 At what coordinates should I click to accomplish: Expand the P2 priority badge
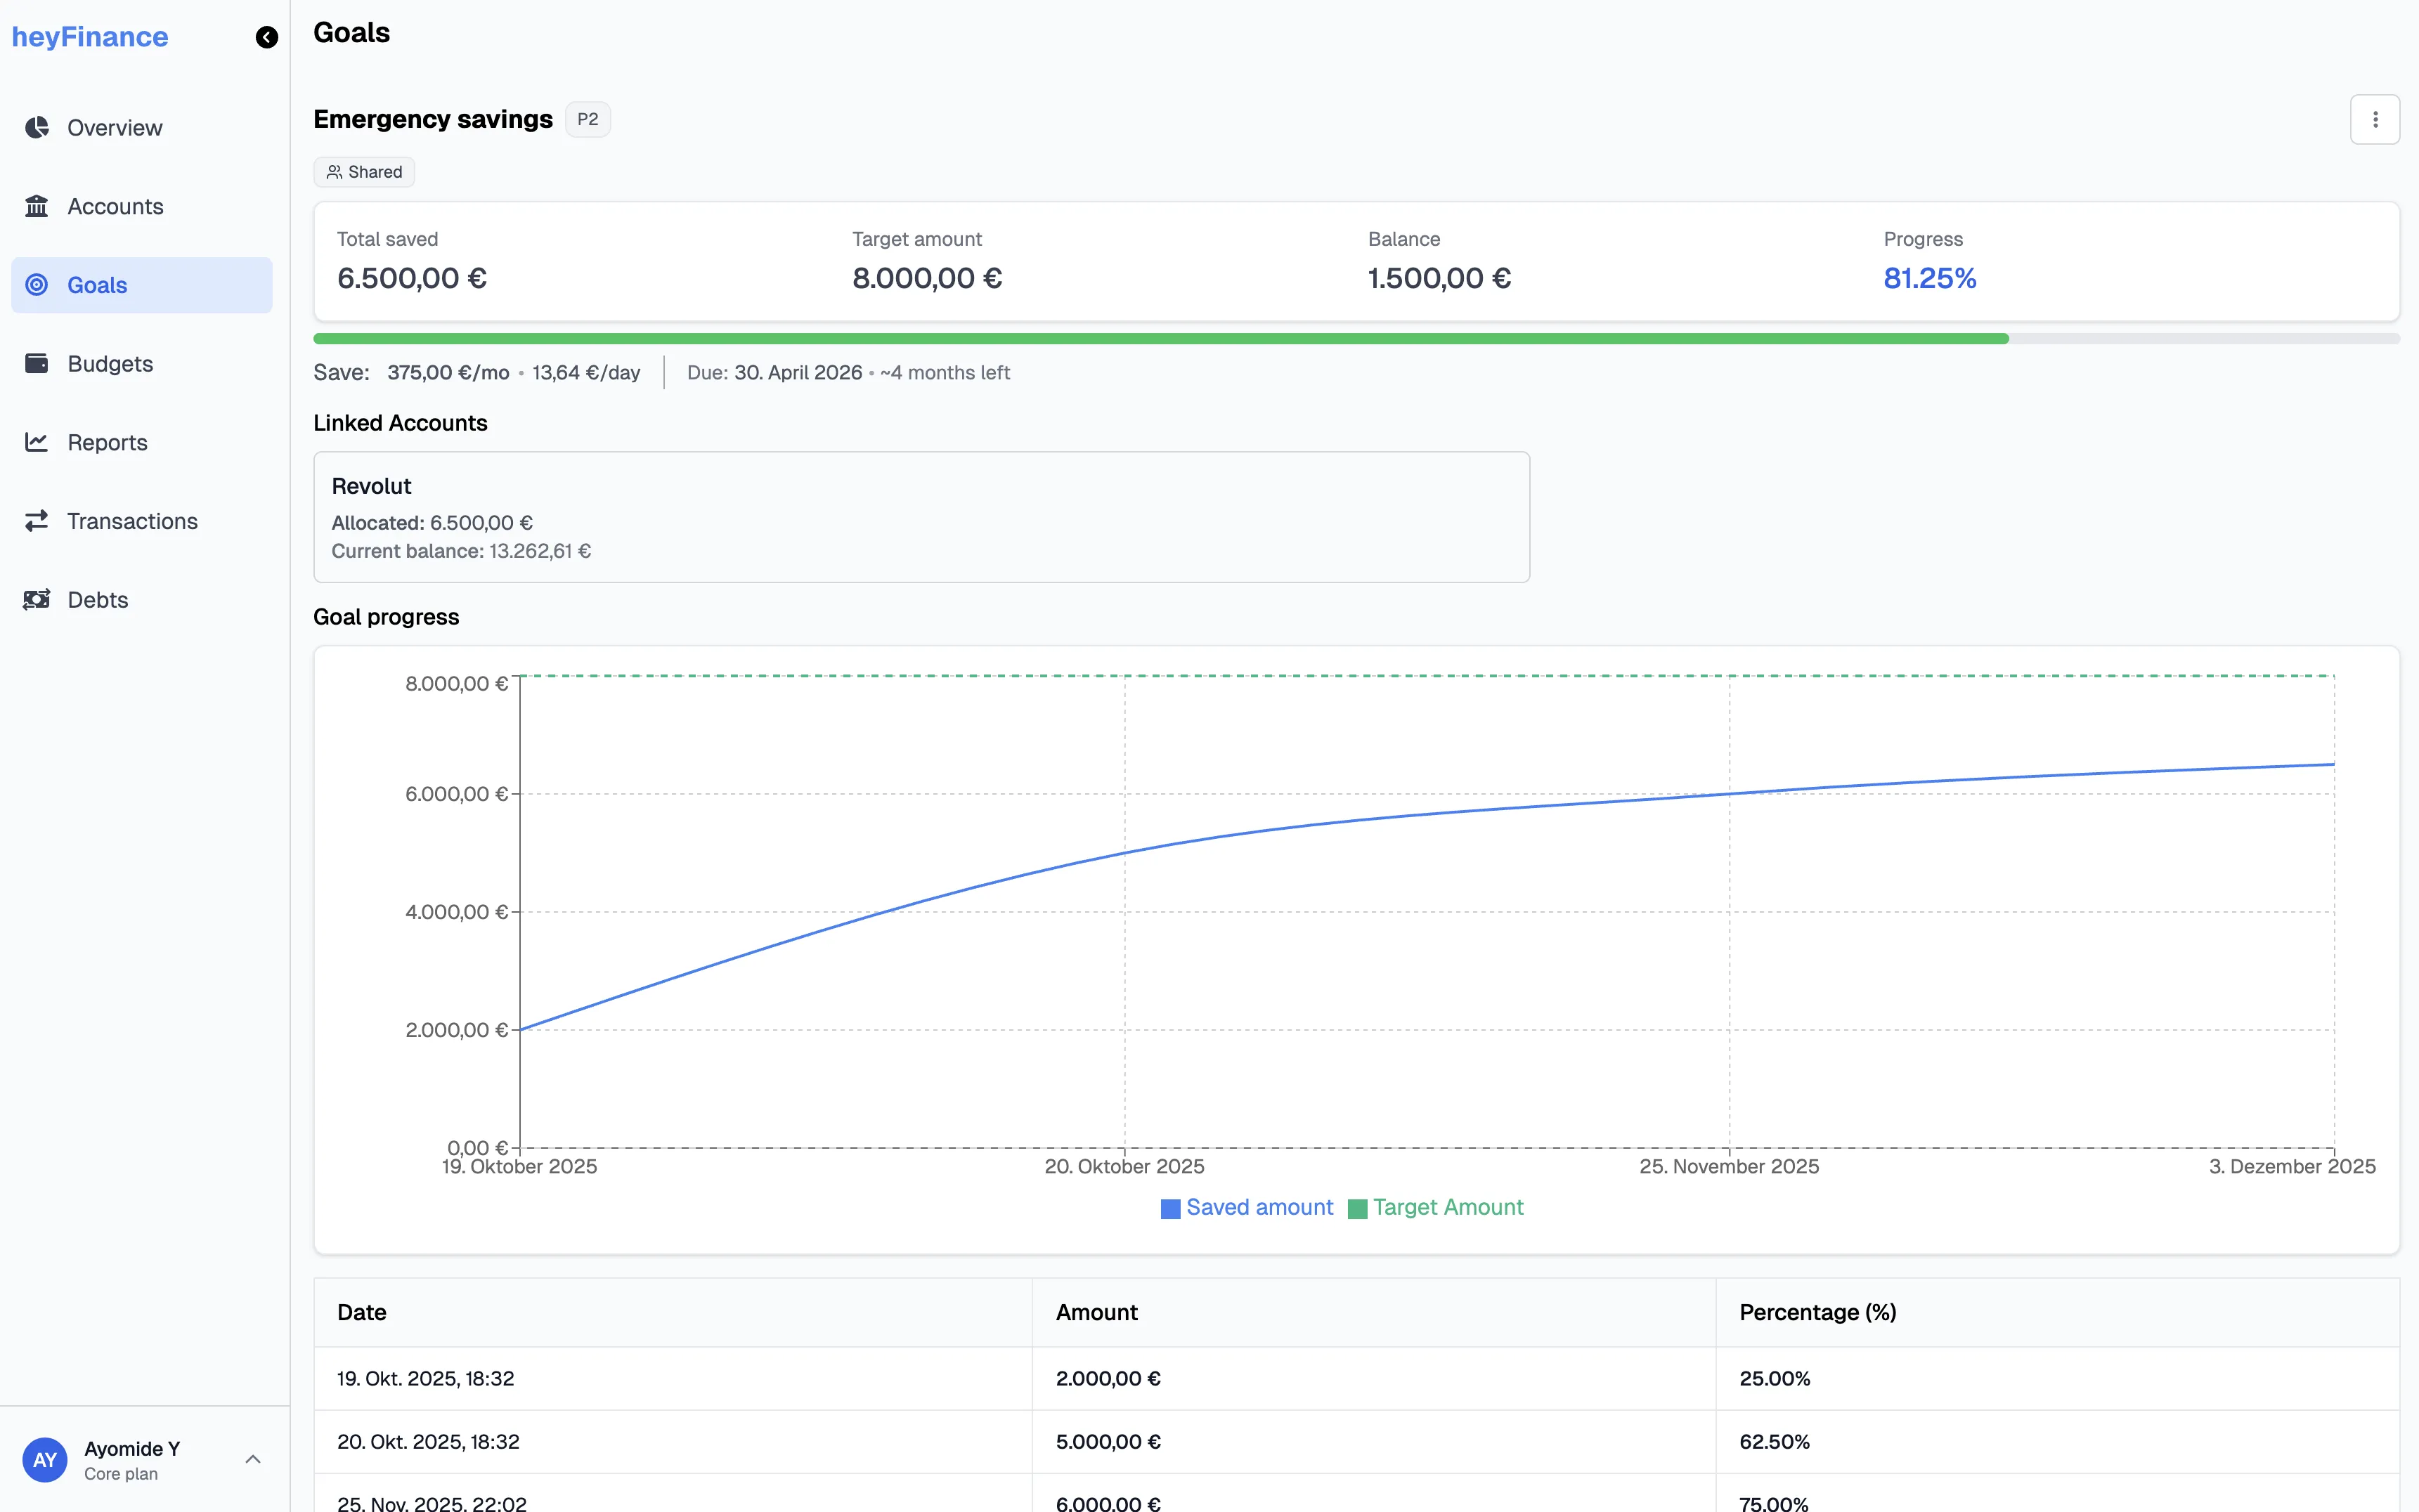588,118
